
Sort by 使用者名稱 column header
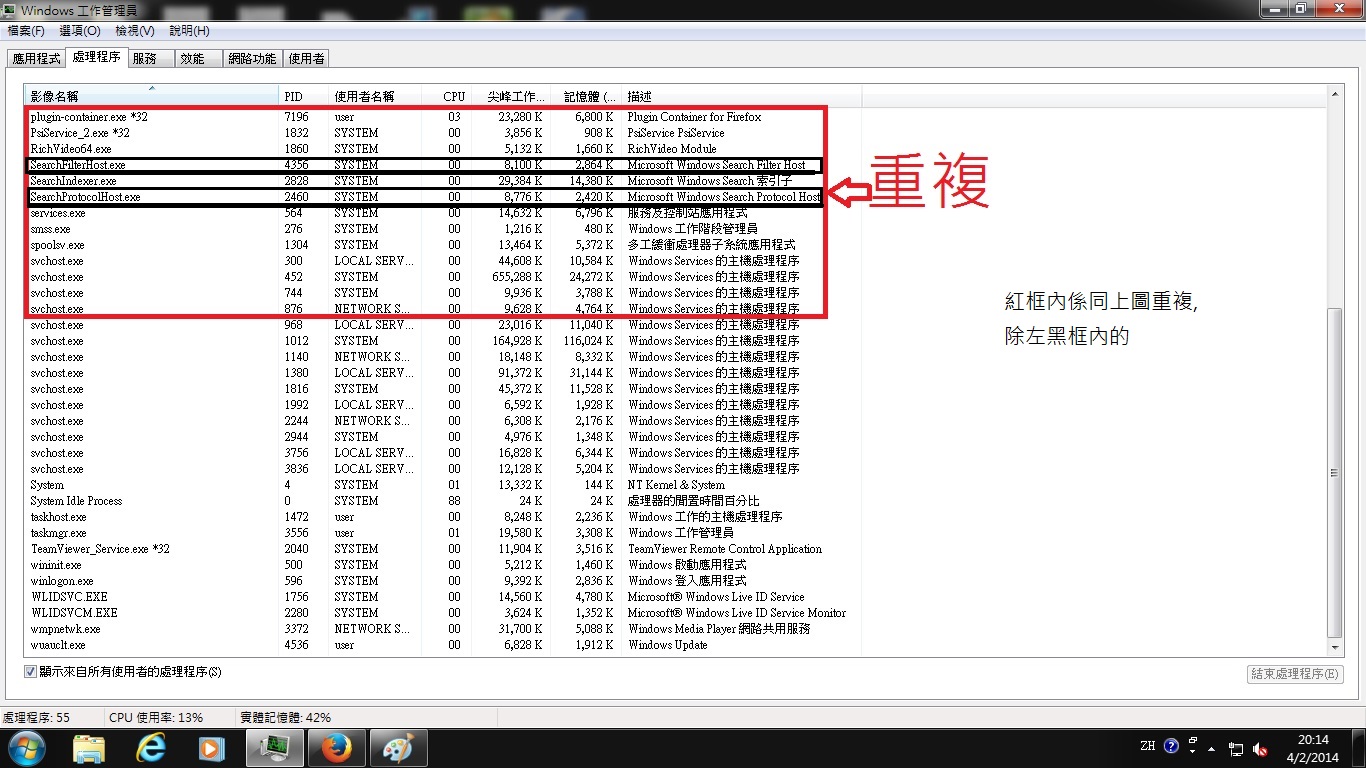click(374, 97)
